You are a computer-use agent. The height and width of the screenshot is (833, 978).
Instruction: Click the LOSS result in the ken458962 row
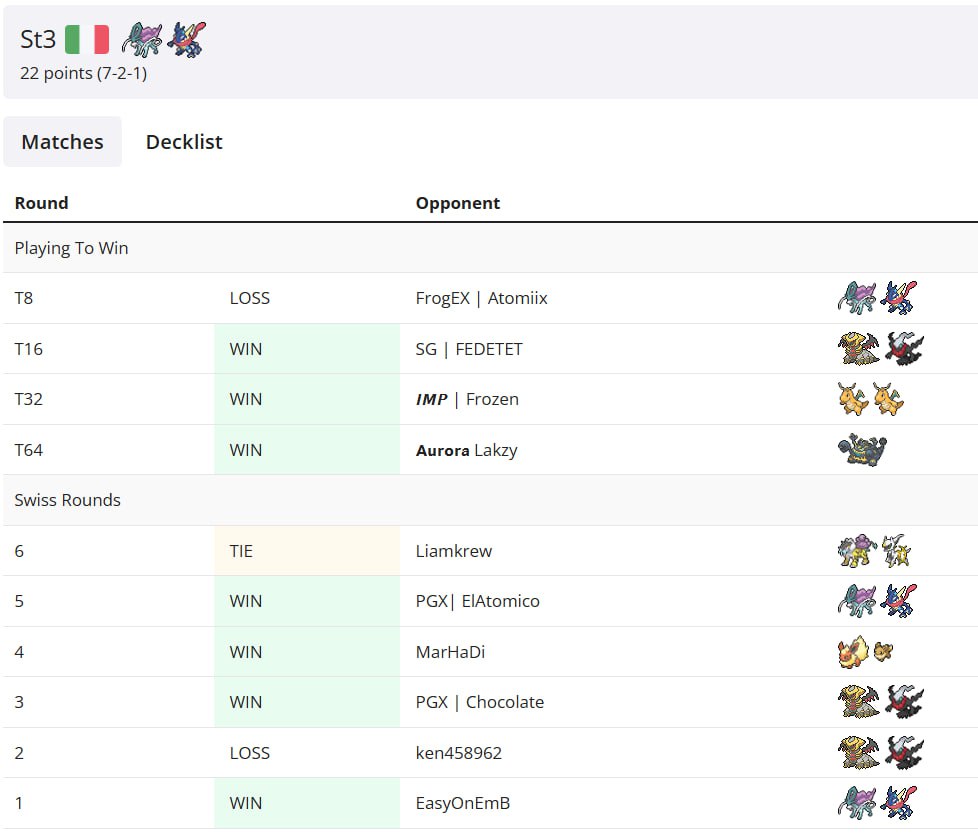coord(249,753)
